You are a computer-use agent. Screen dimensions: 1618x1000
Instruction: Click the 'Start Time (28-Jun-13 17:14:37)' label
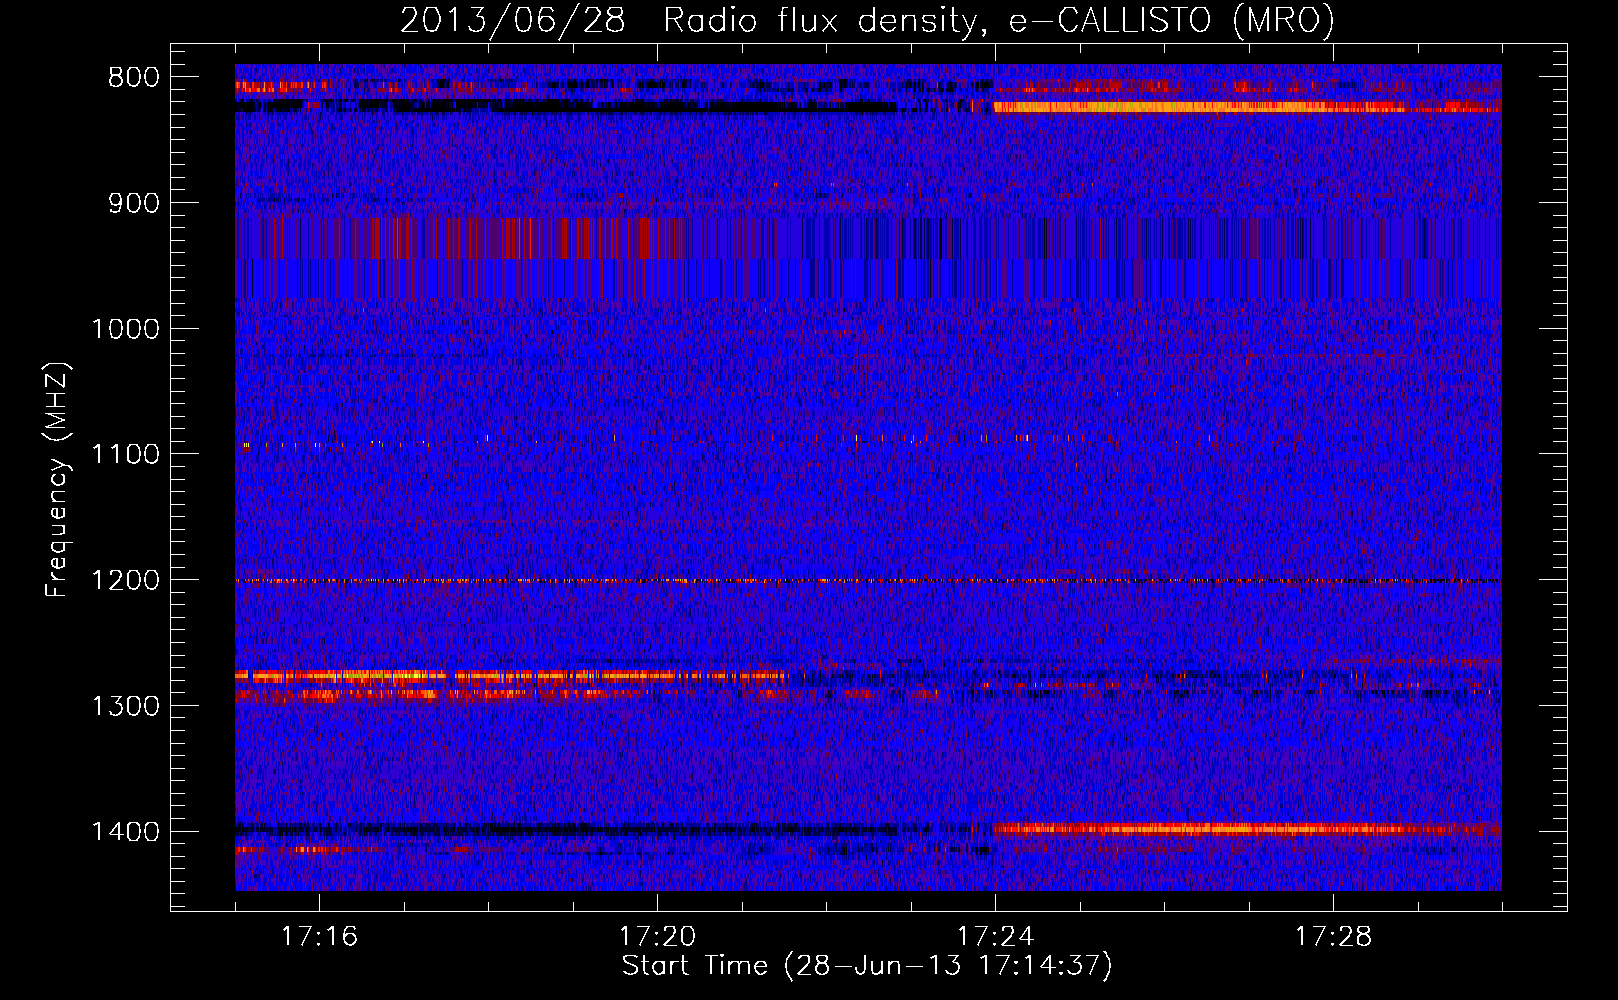pyautogui.click(x=867, y=966)
